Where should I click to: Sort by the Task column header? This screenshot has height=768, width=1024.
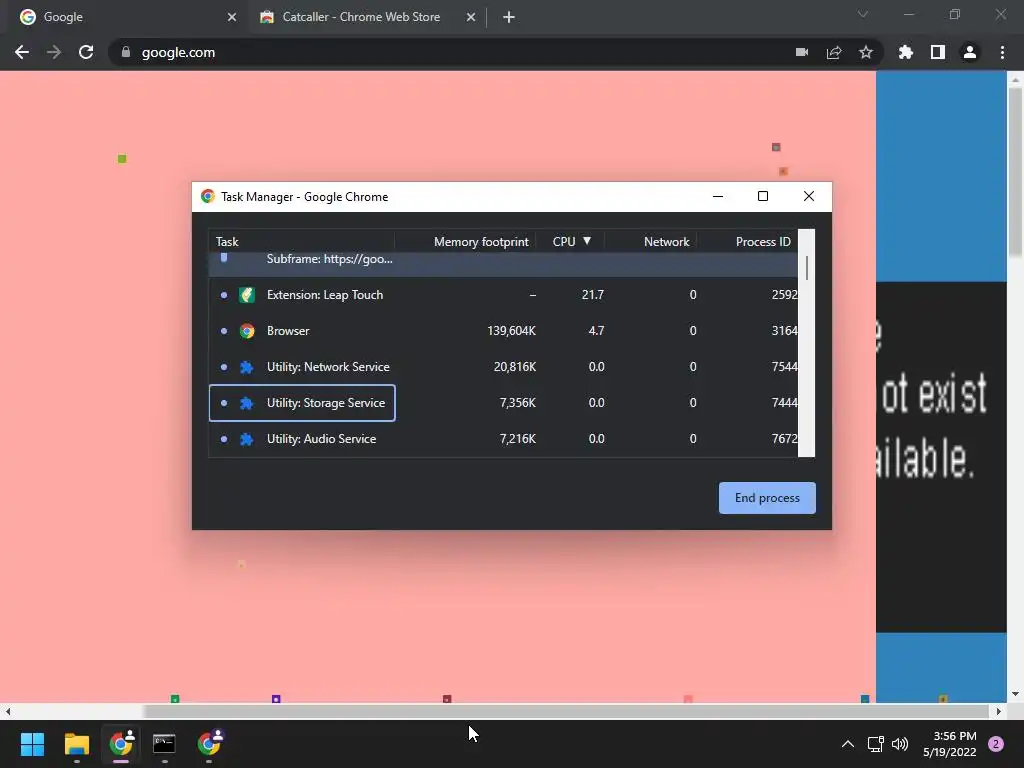click(x=301, y=242)
